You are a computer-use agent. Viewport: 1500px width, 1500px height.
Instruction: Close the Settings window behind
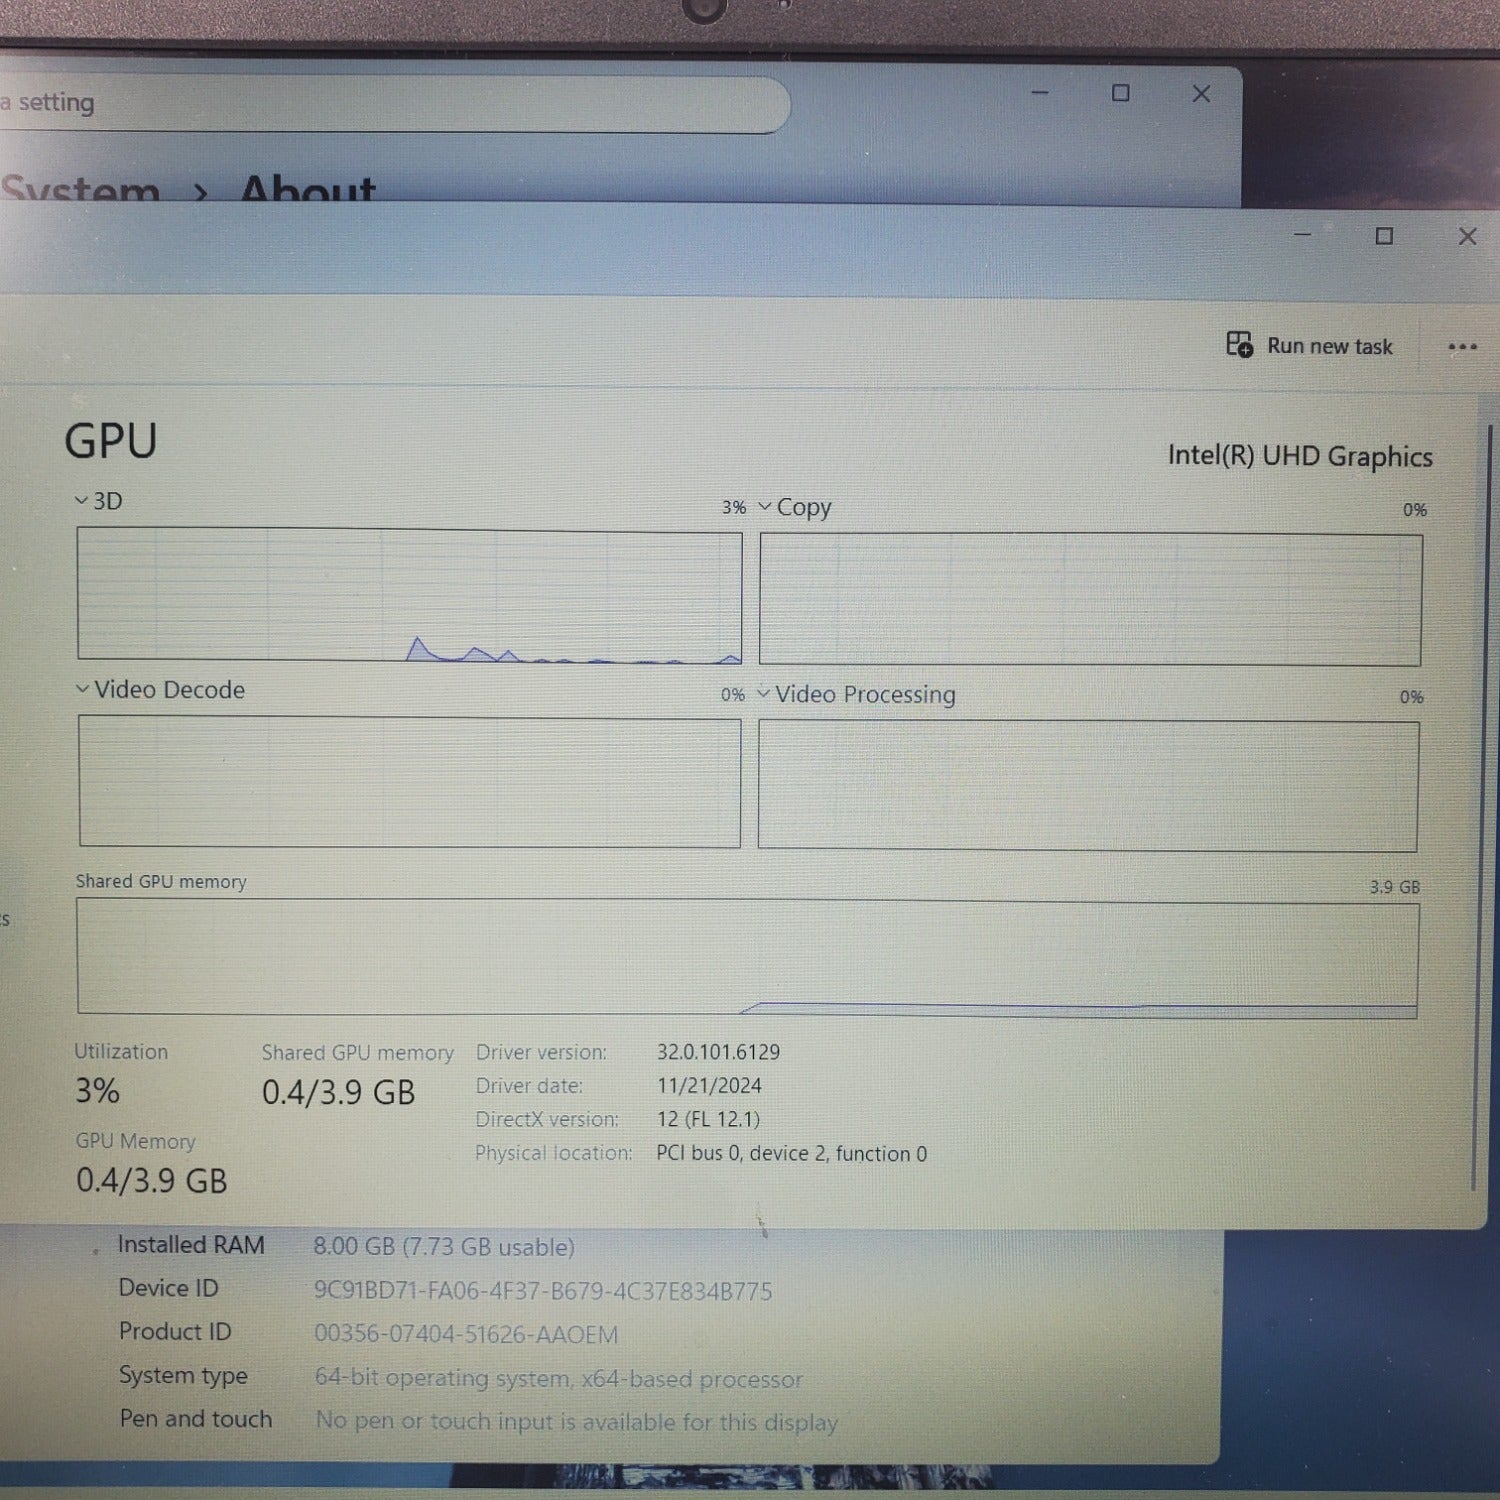coord(1201,94)
